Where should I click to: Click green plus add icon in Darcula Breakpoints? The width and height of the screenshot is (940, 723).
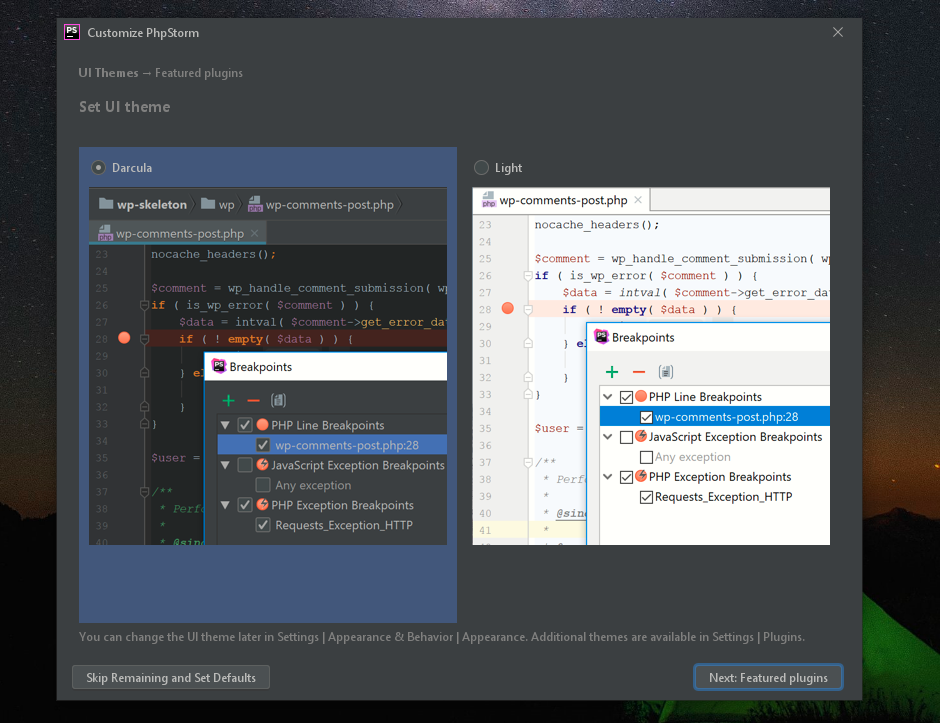pos(228,400)
